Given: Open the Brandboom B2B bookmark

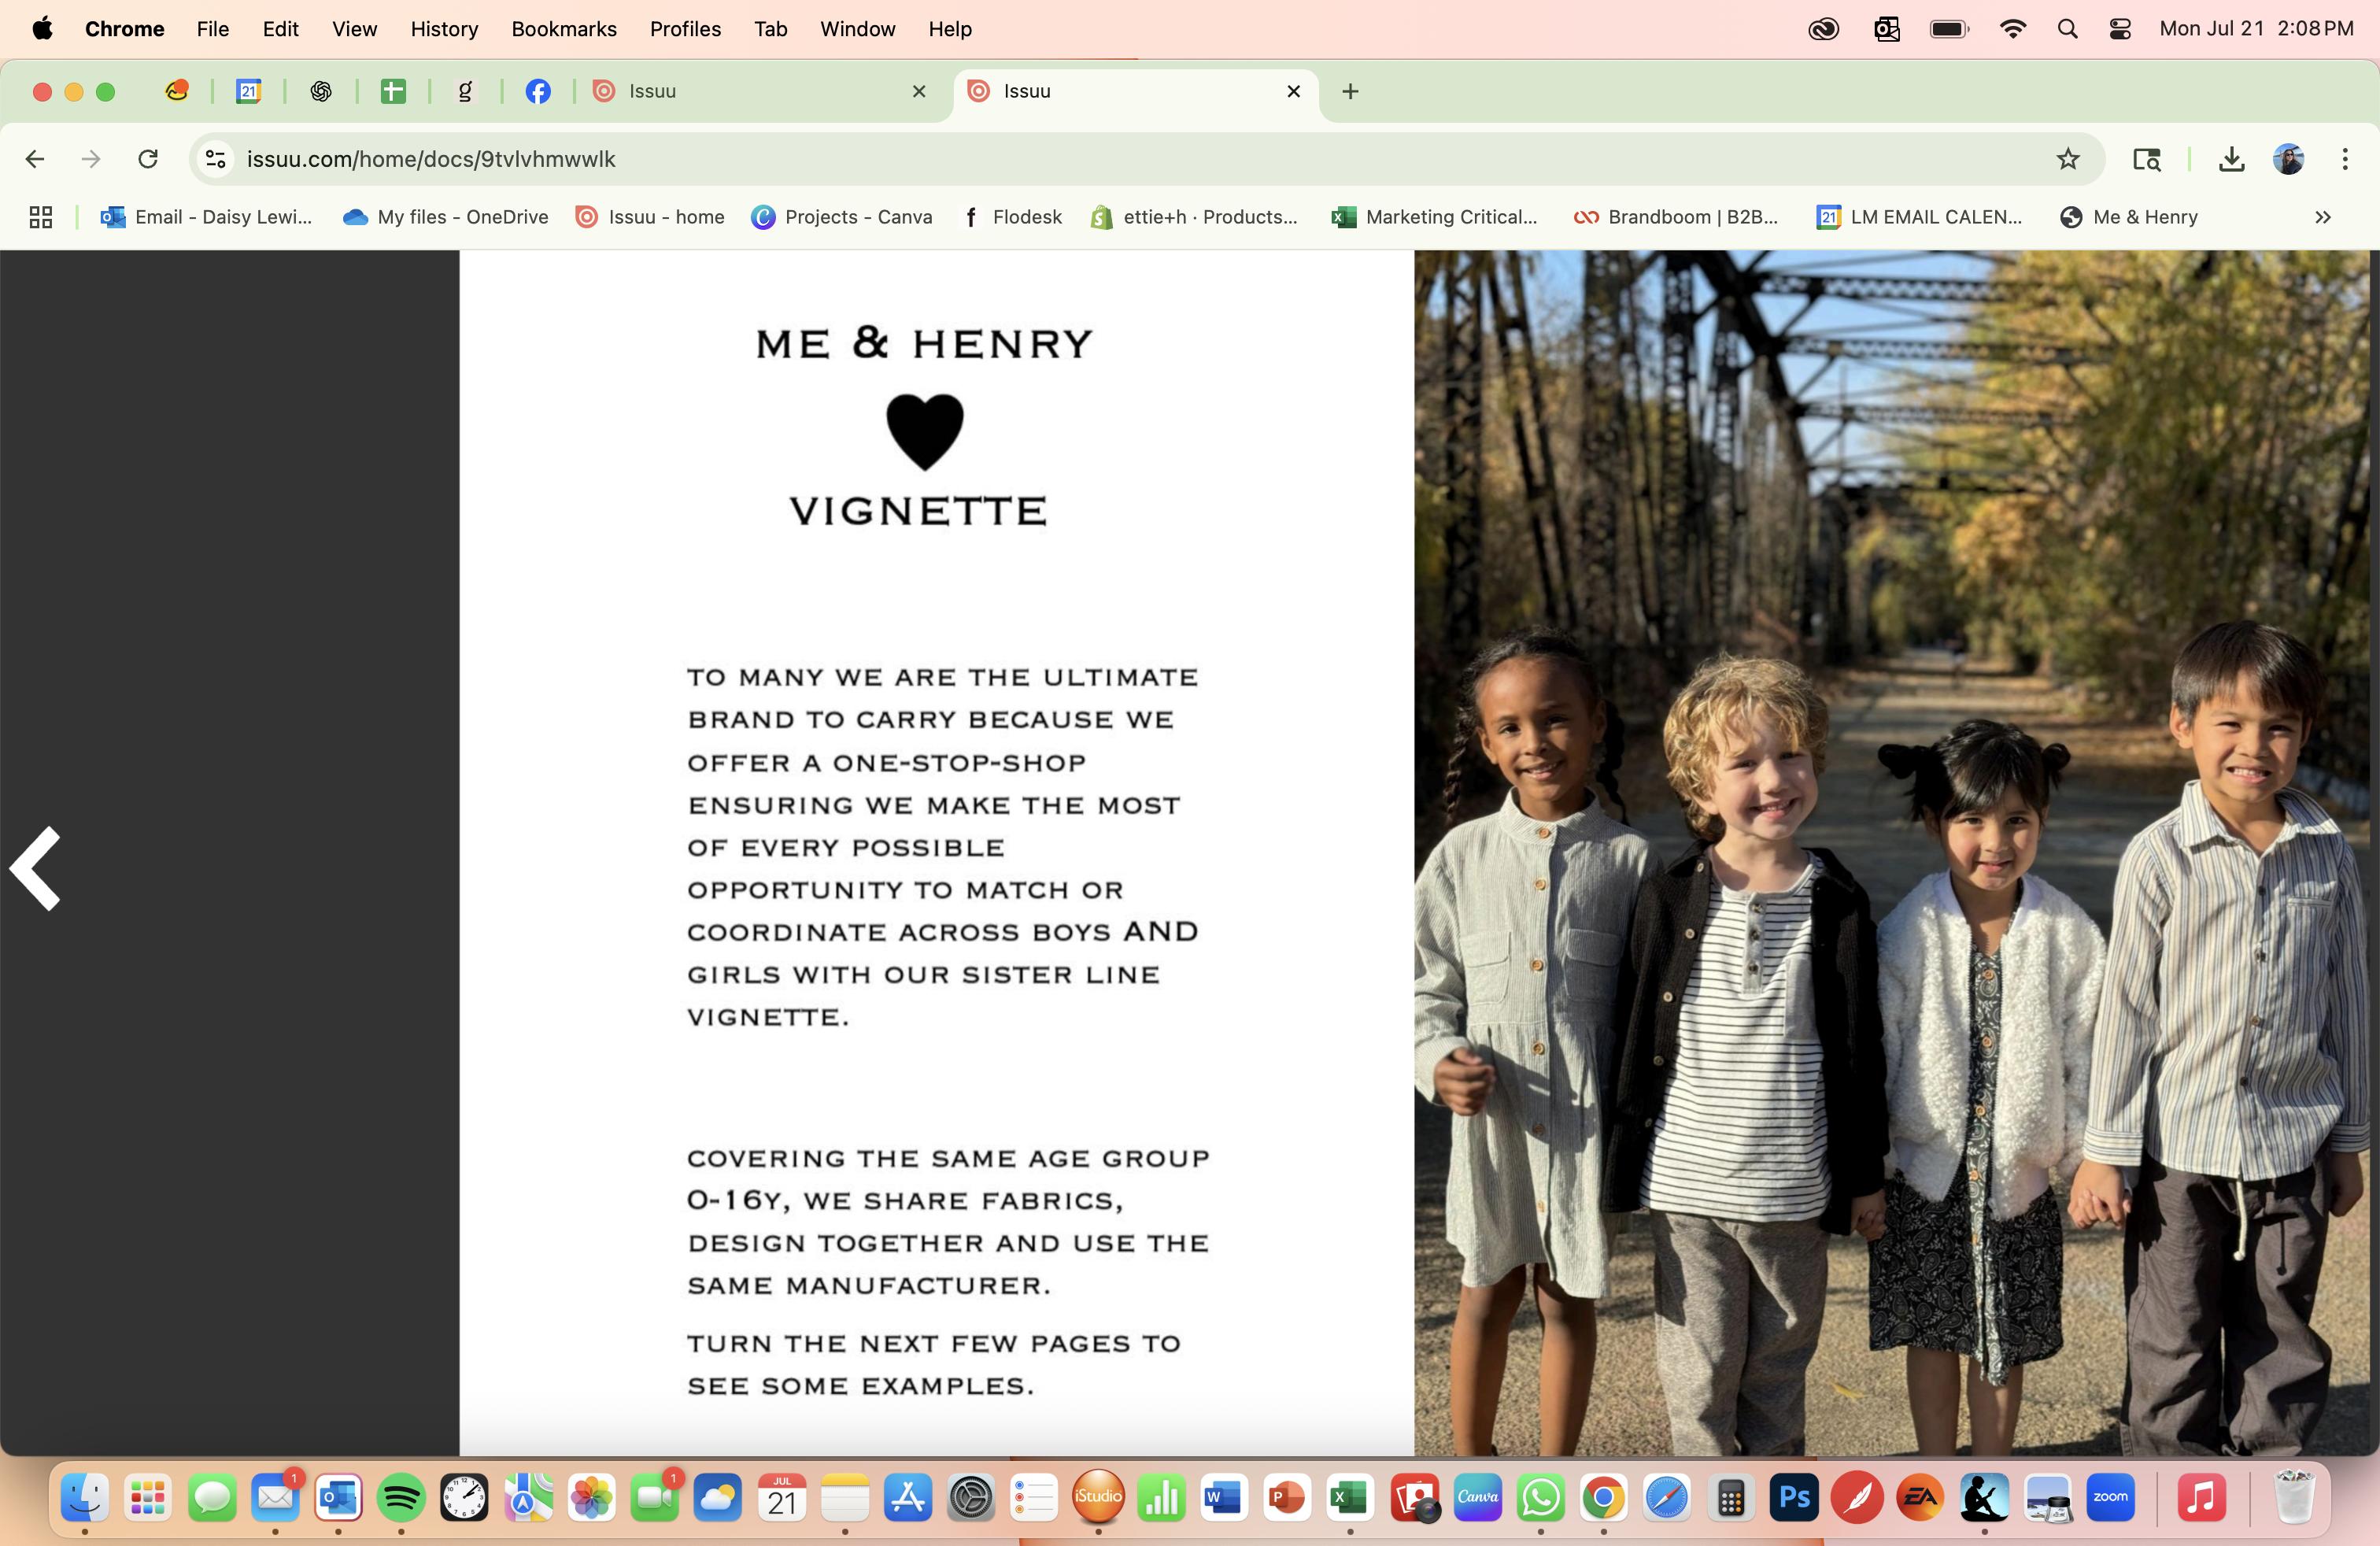Looking at the screenshot, I should click(x=1676, y=217).
